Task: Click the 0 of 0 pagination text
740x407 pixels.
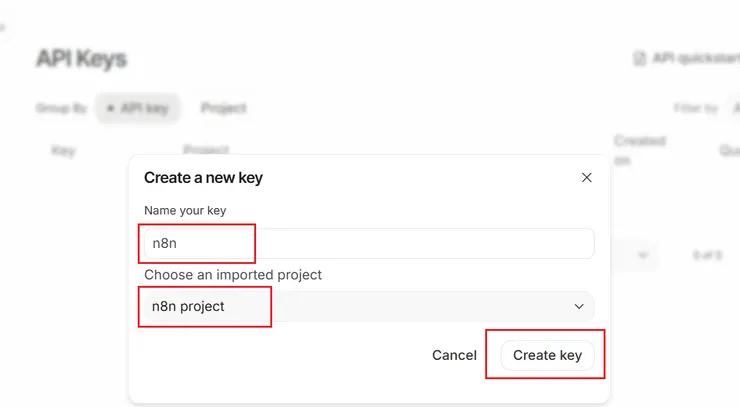Action: pos(706,256)
